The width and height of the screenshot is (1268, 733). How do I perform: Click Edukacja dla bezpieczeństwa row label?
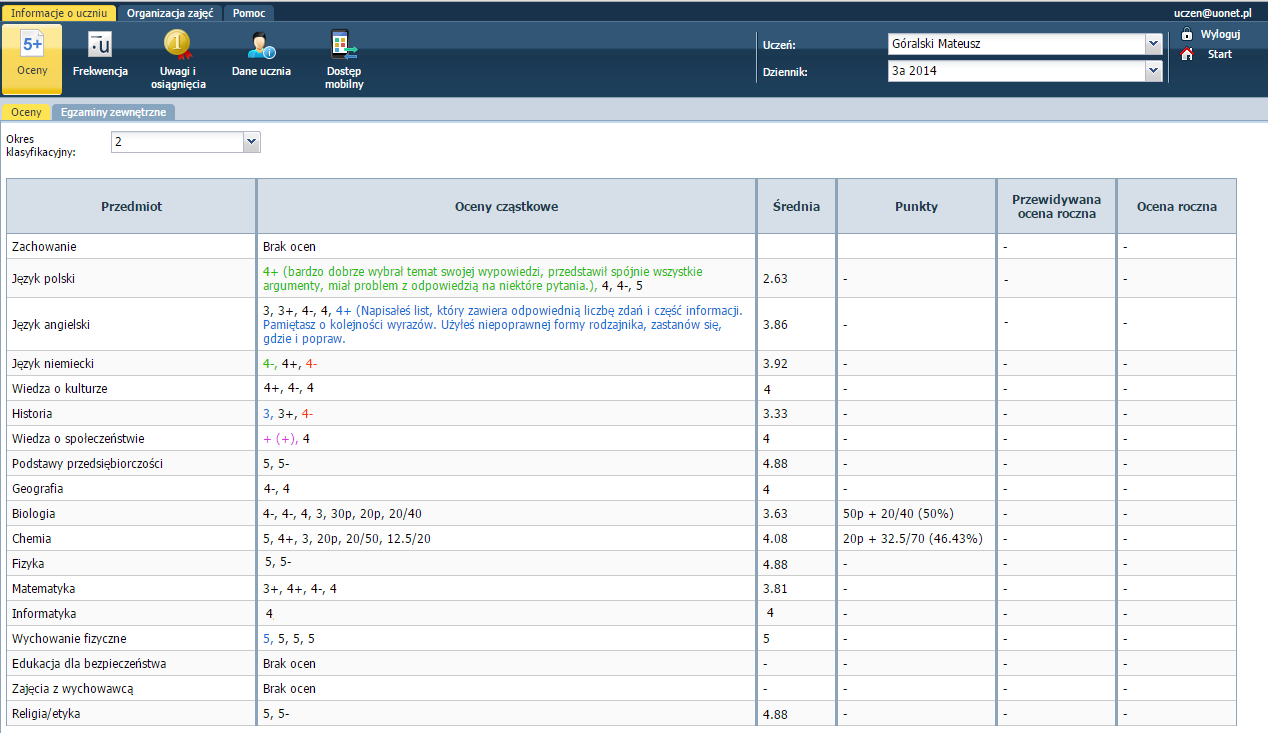(89, 664)
